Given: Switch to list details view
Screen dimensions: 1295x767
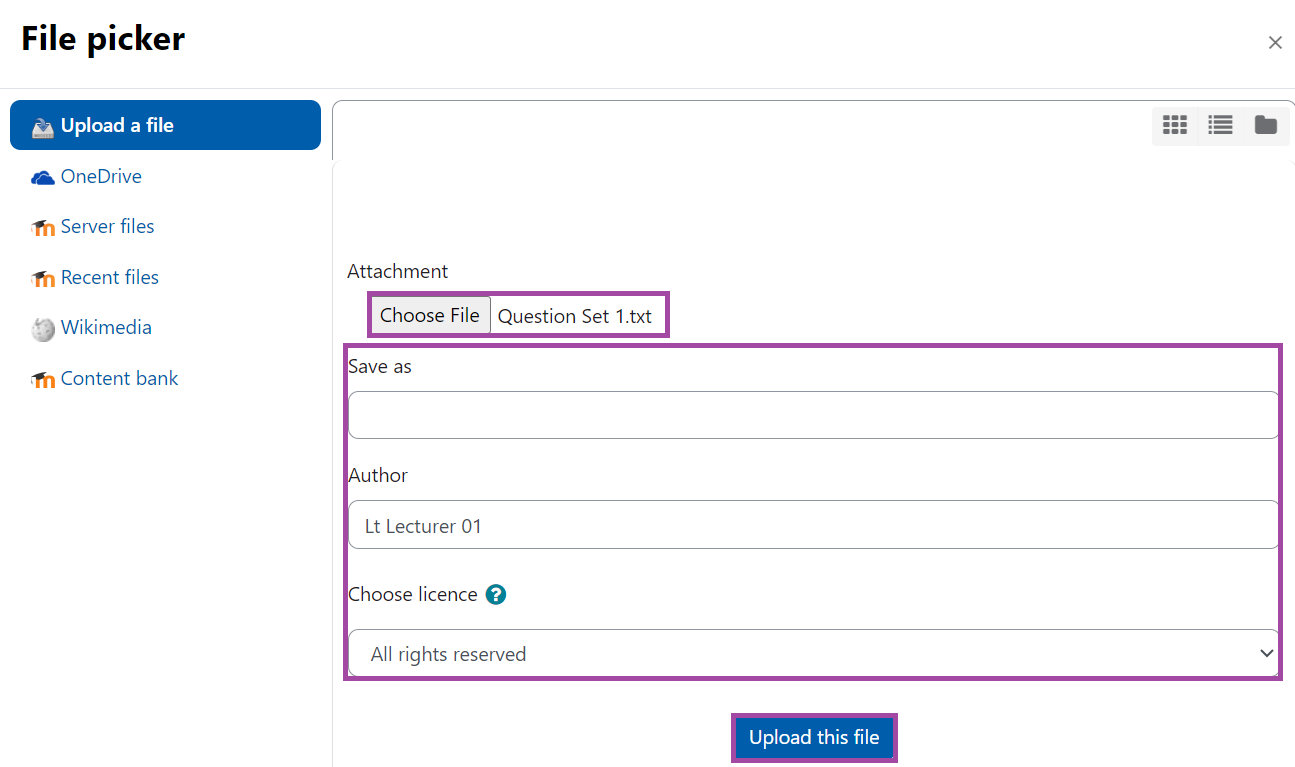Looking at the screenshot, I should pyautogui.click(x=1220, y=125).
